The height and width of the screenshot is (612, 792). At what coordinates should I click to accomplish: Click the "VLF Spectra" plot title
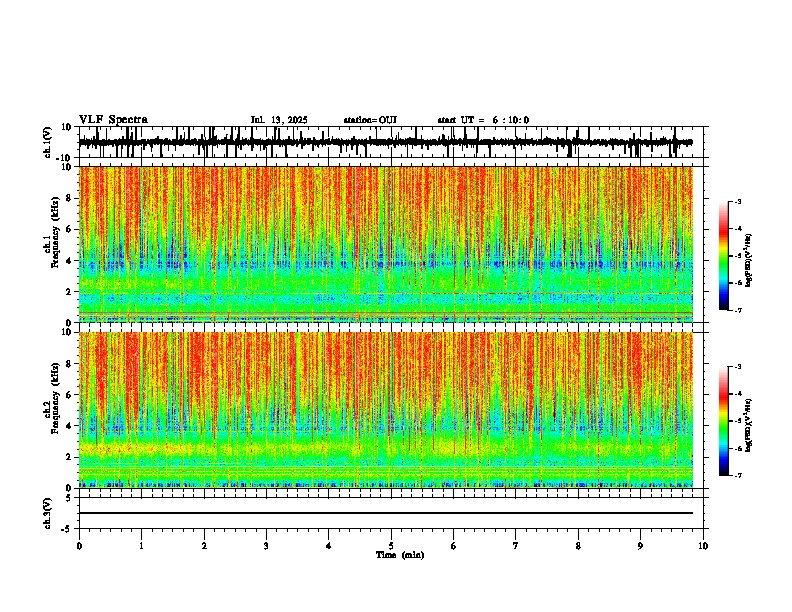click(x=113, y=120)
